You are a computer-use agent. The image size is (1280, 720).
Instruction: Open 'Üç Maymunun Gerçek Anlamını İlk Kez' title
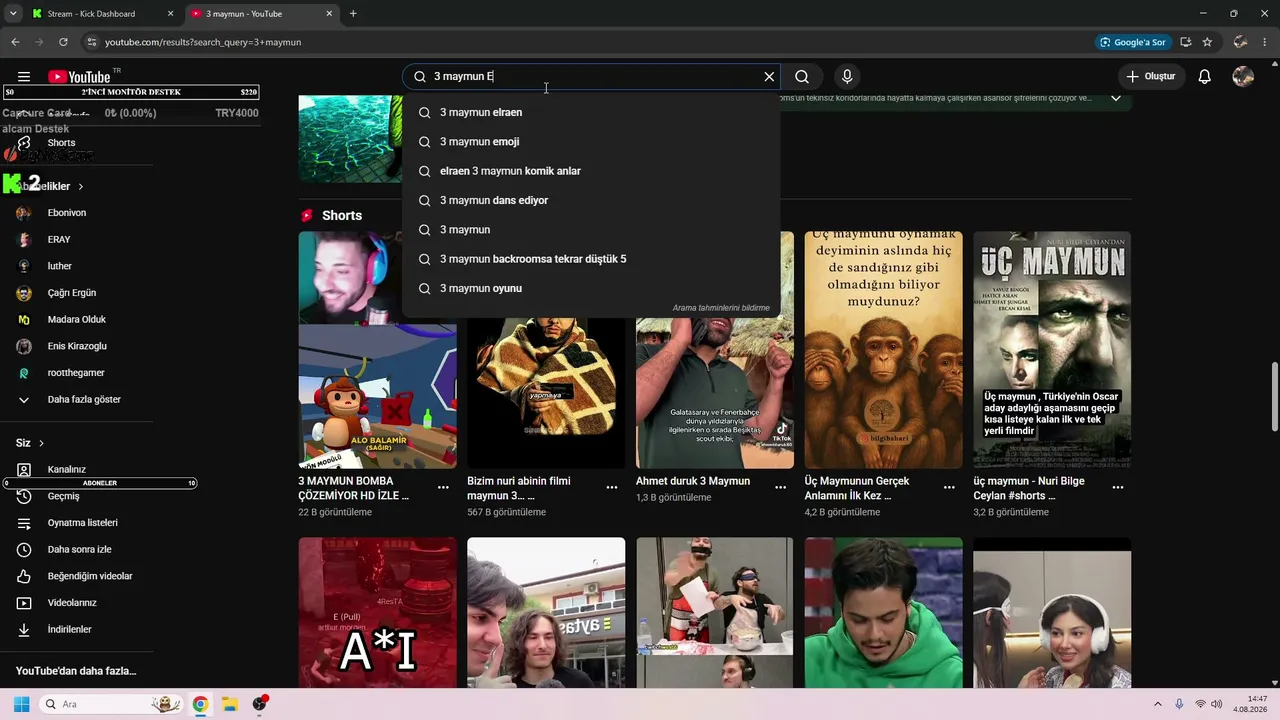click(x=857, y=488)
